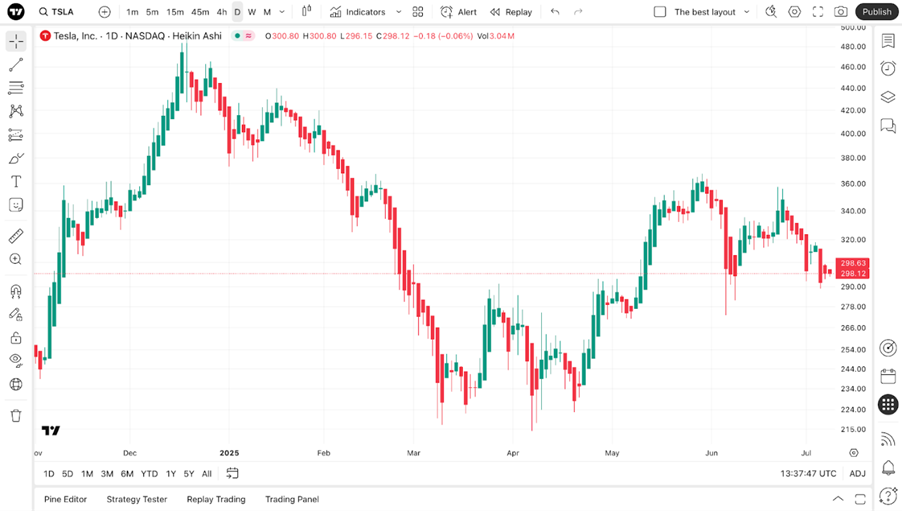Toggle magnet mode
902x511 pixels.
pos(16,291)
